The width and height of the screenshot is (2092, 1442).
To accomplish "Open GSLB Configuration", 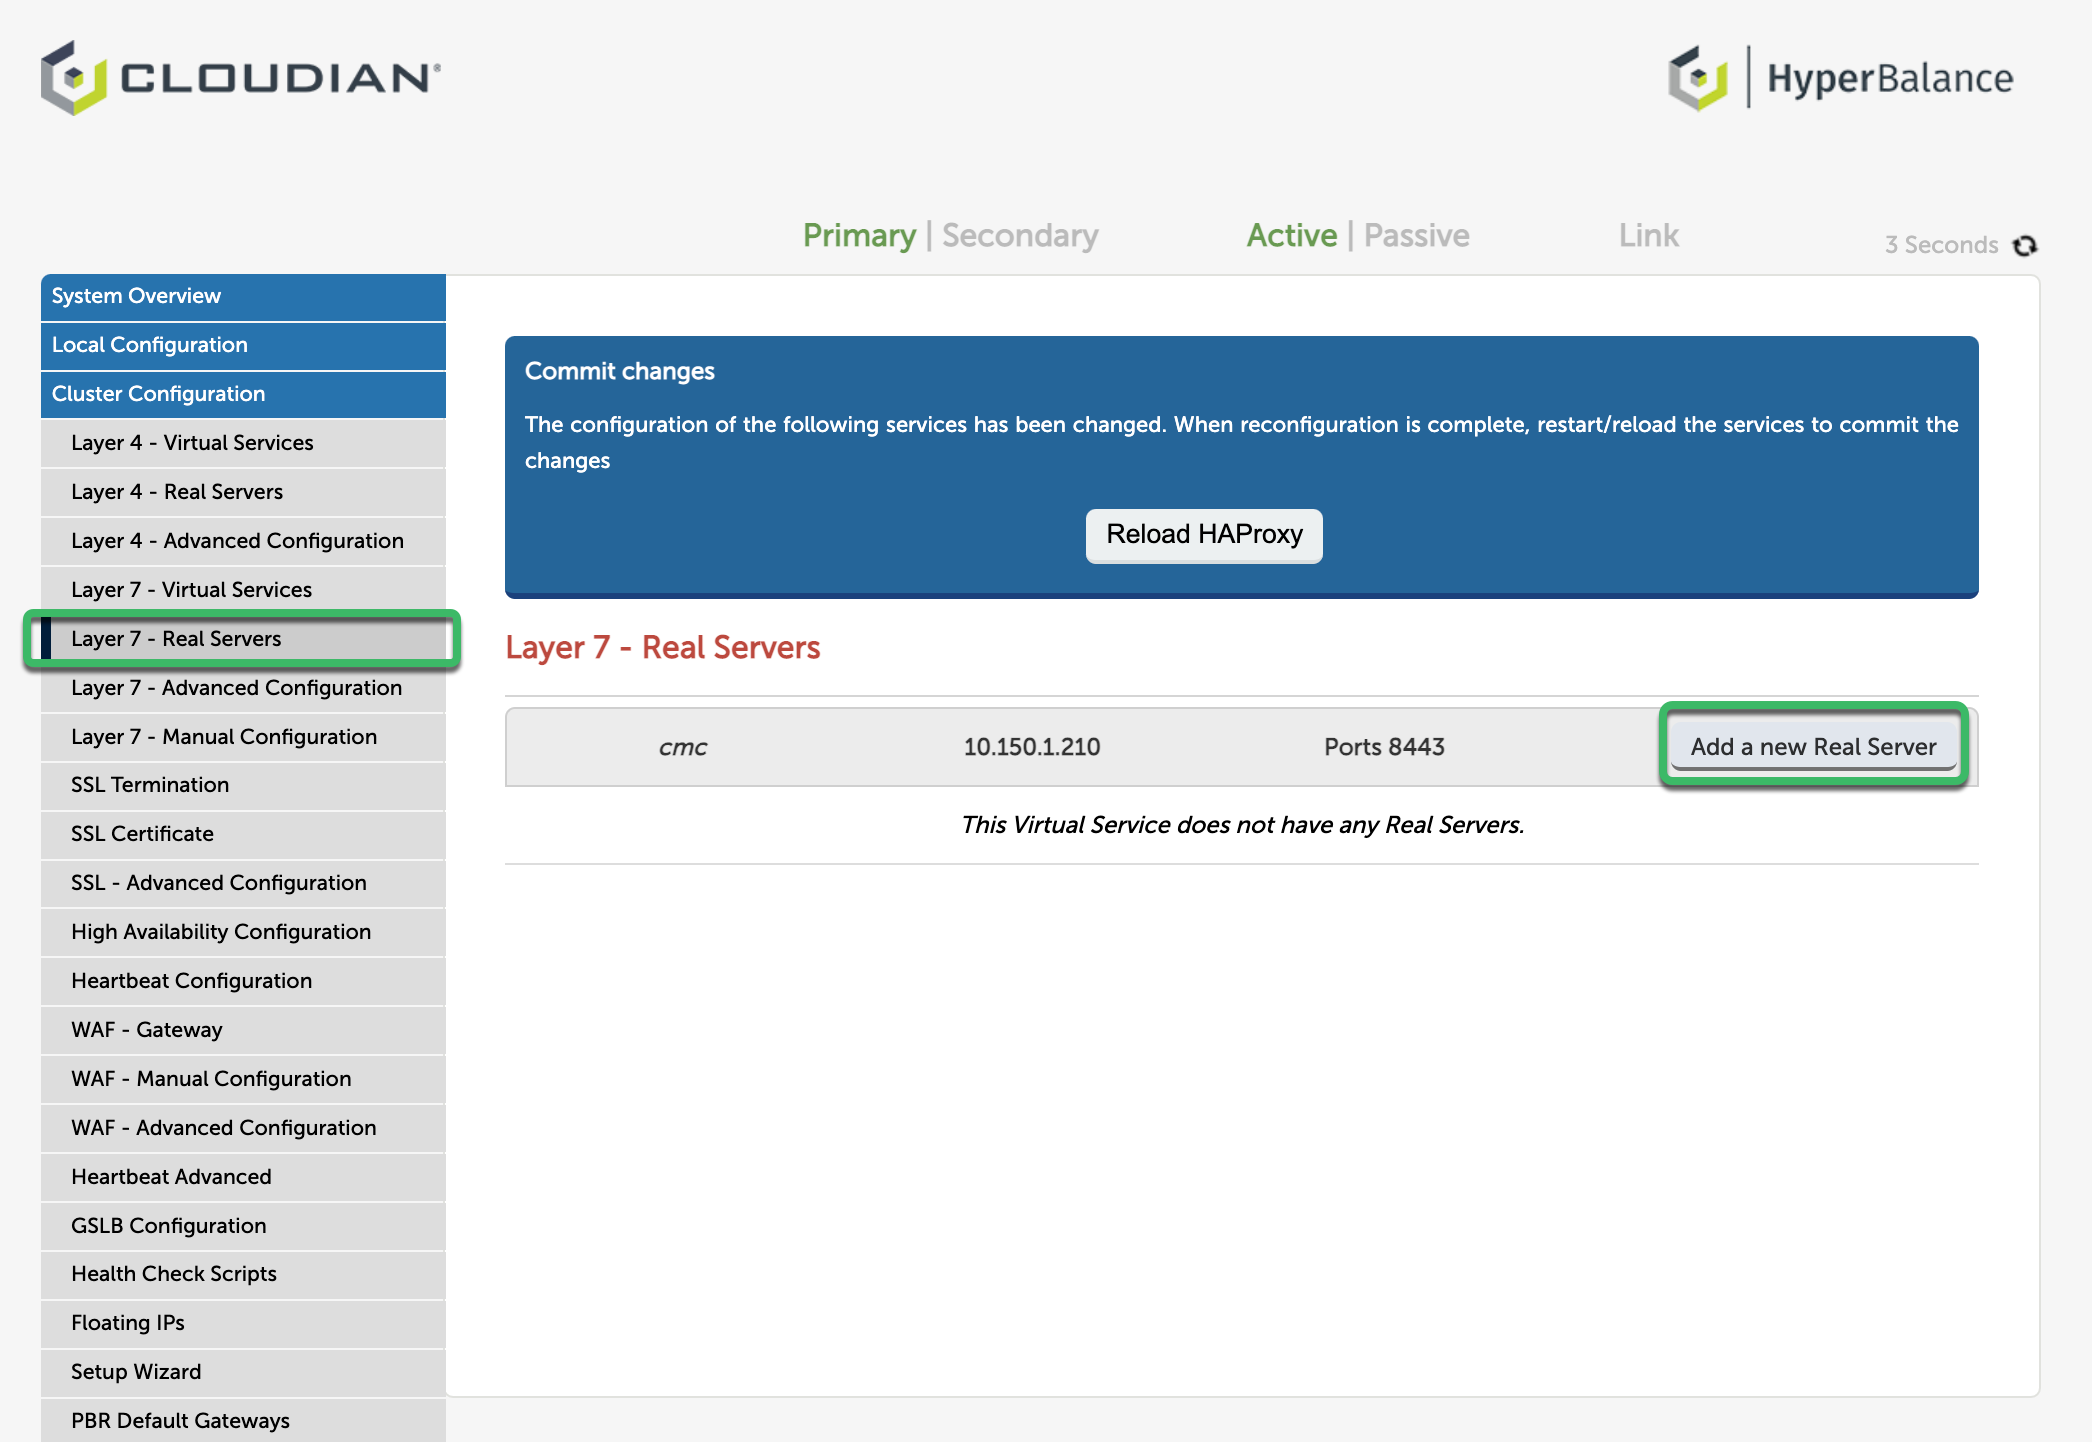I will 243,1226.
